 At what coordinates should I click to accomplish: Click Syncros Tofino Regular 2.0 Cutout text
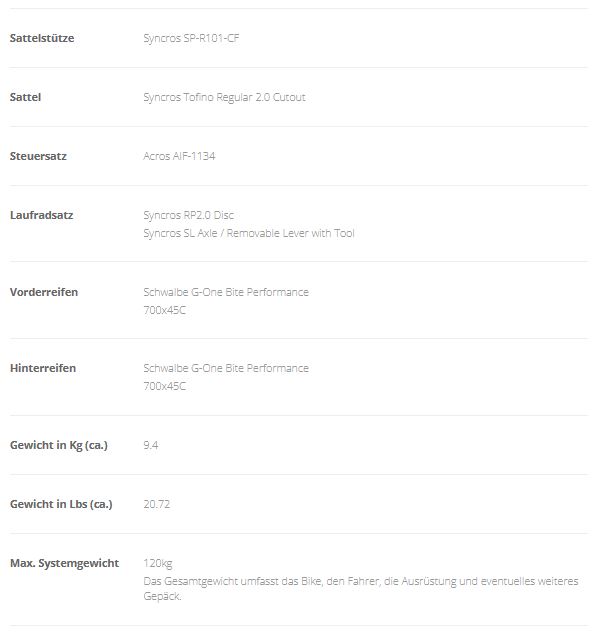click(x=224, y=97)
